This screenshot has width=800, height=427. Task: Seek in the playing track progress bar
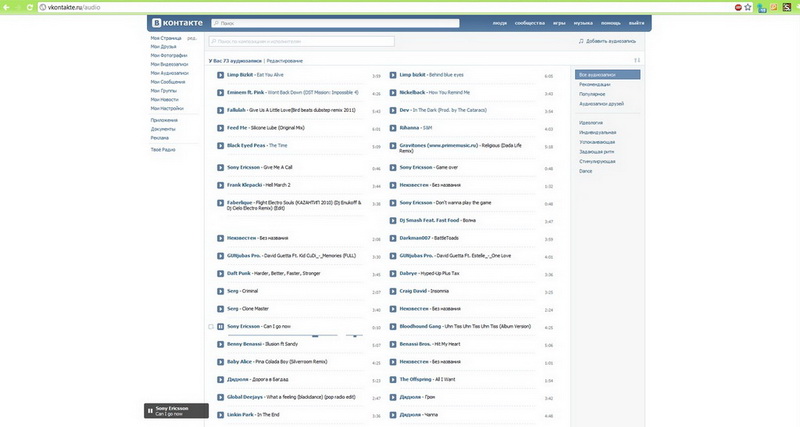point(282,336)
